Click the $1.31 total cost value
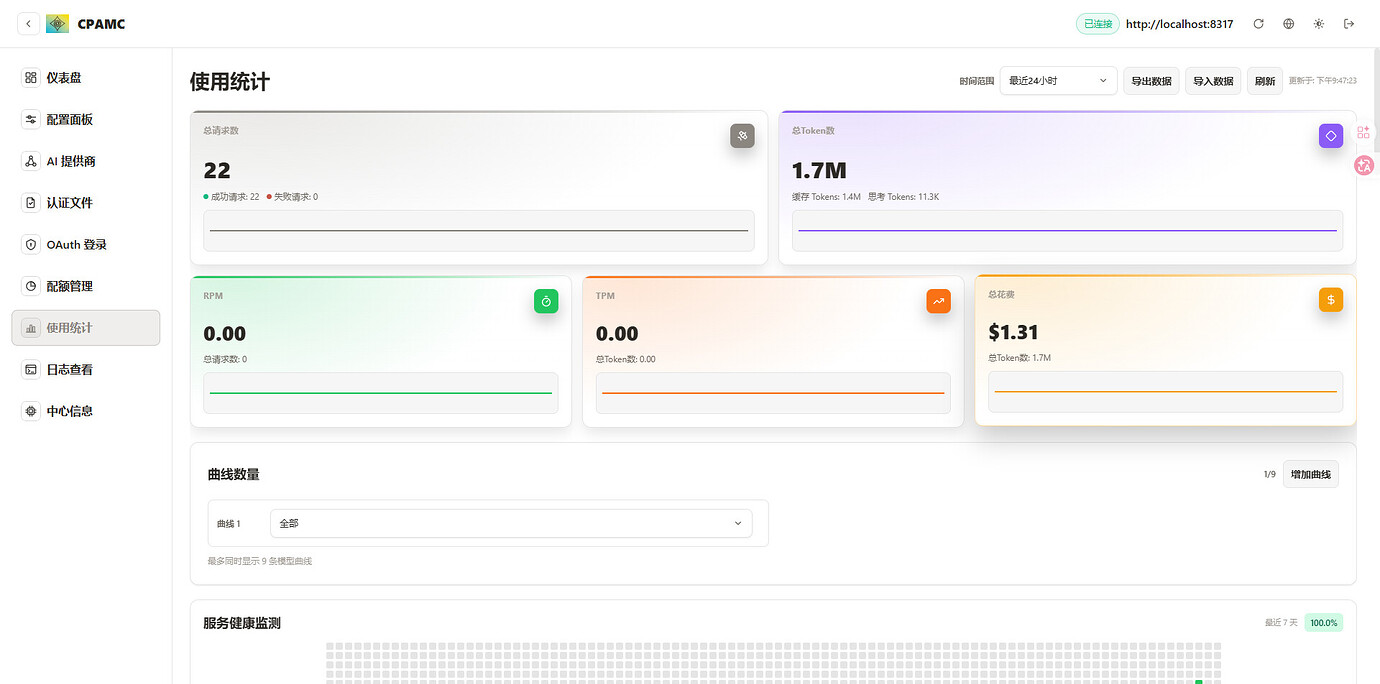Viewport: 1380px width, 684px height. click(x=1013, y=332)
